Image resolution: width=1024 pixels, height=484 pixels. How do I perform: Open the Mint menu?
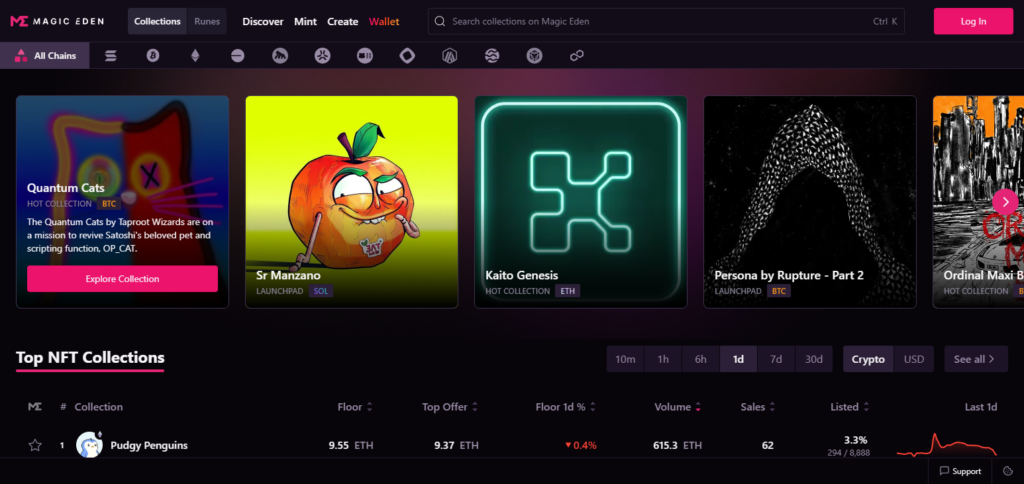(x=305, y=22)
